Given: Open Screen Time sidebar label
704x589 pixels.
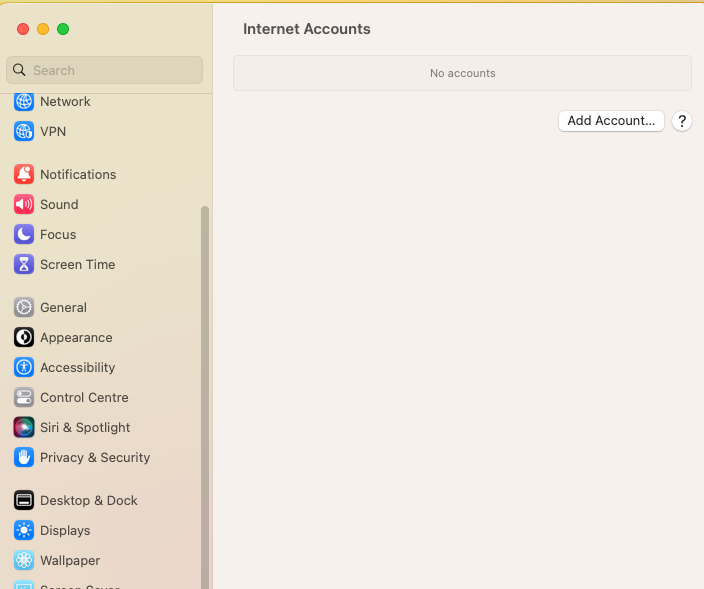Looking at the screenshot, I should pyautogui.click(x=78, y=264).
